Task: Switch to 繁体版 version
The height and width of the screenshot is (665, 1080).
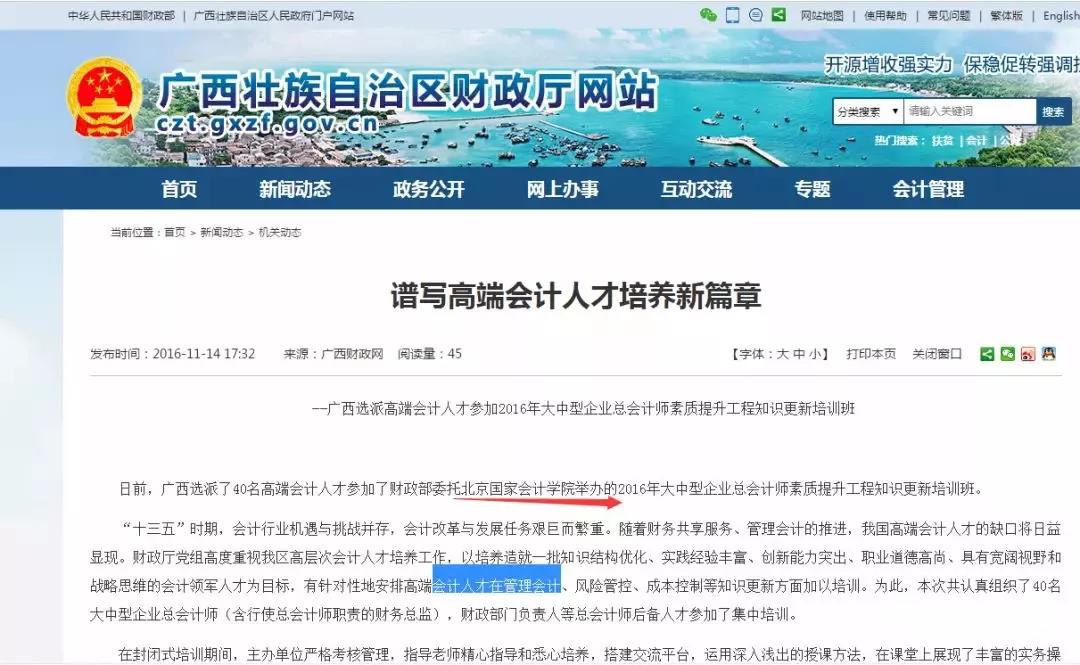Action: click(1006, 15)
